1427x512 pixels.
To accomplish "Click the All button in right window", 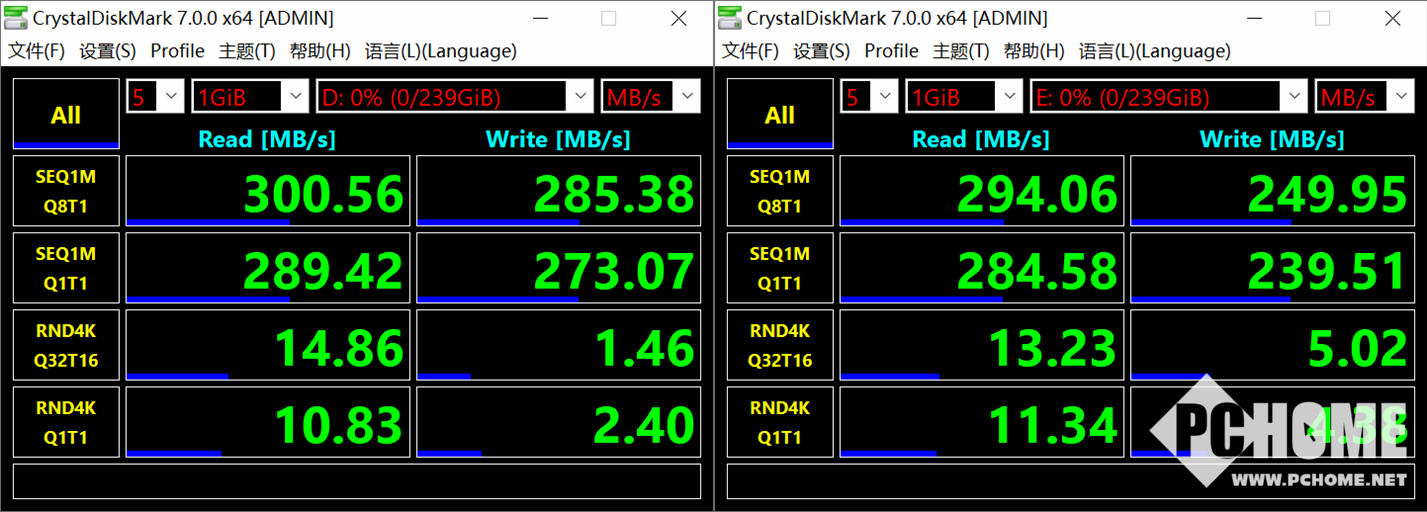I will [780, 114].
